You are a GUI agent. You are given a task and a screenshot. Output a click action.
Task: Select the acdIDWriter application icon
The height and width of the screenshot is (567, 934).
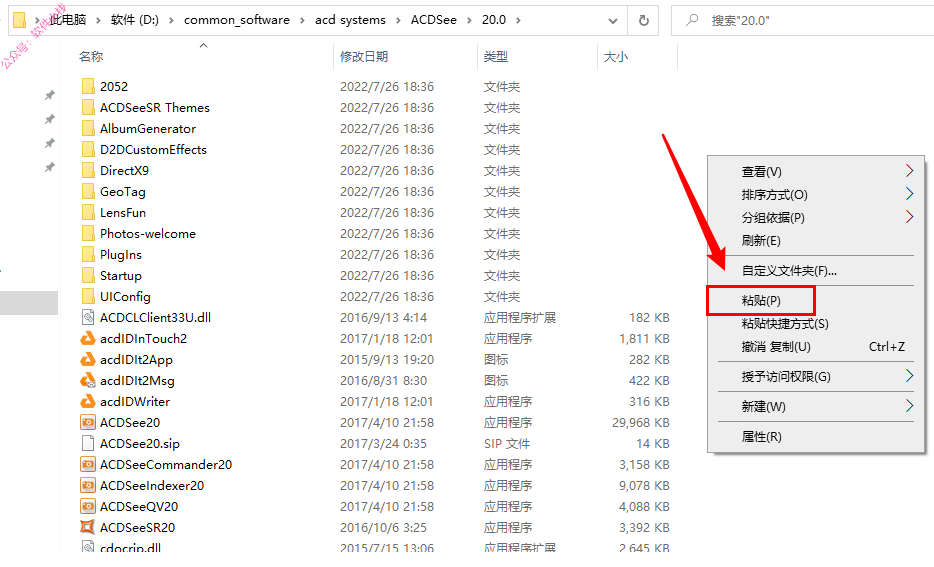point(88,401)
